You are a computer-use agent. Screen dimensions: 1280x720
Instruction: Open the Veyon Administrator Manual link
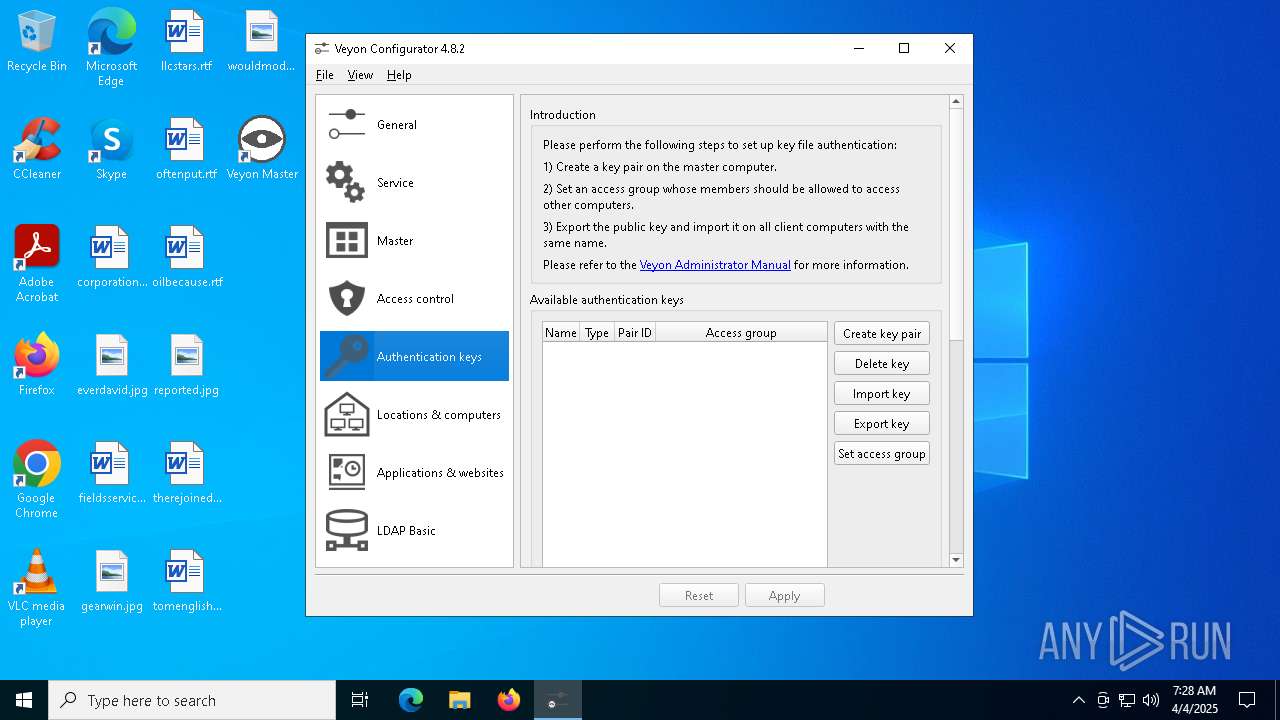715,265
